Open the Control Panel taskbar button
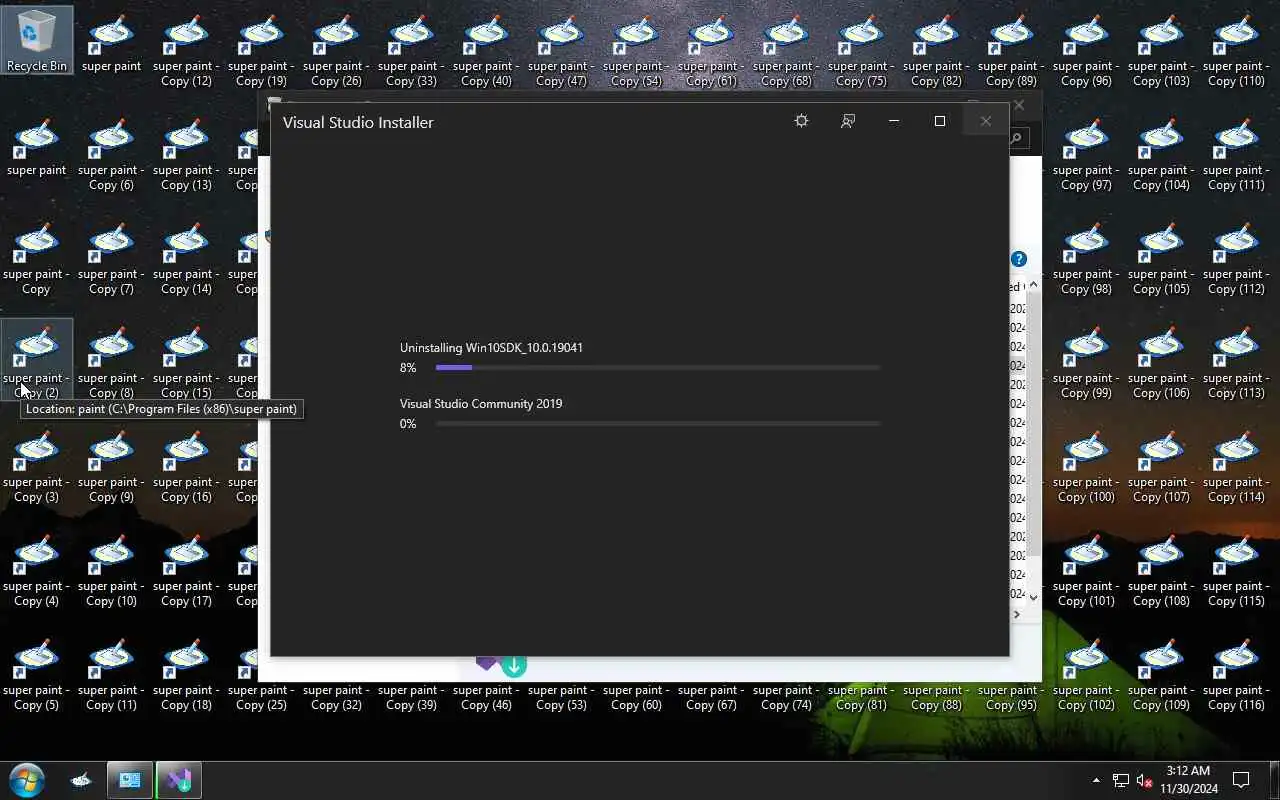 pos(130,780)
